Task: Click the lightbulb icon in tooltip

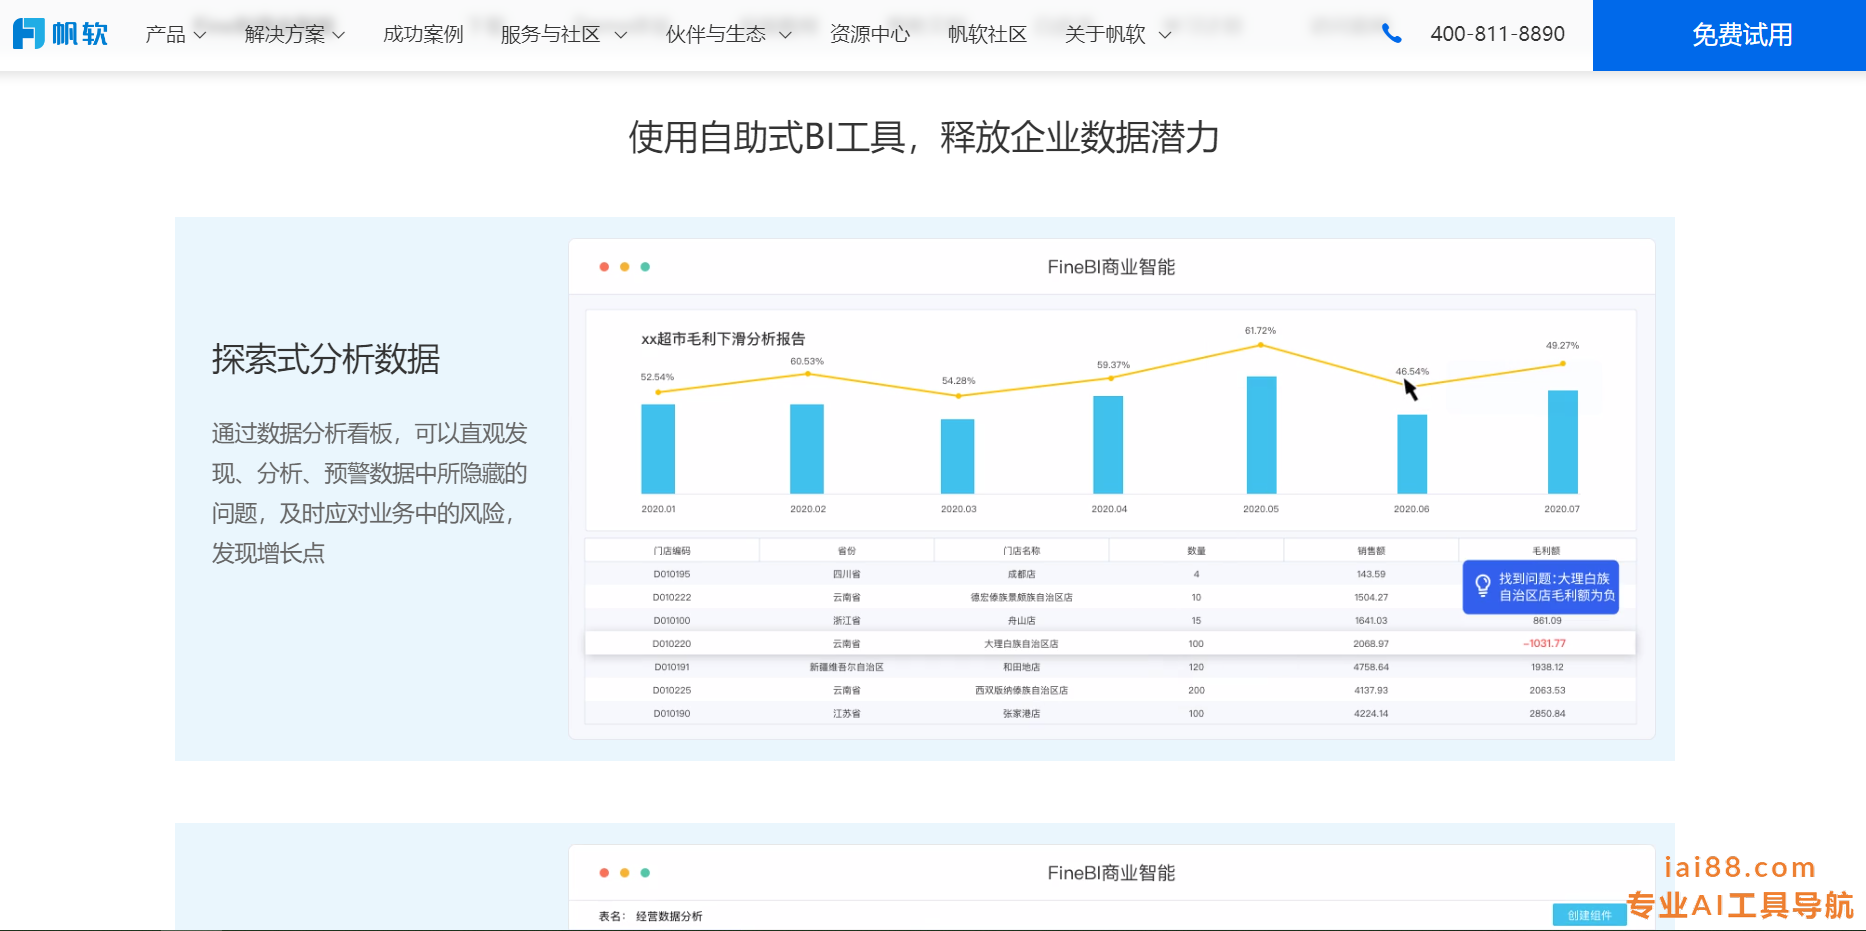Action: click(x=1483, y=586)
